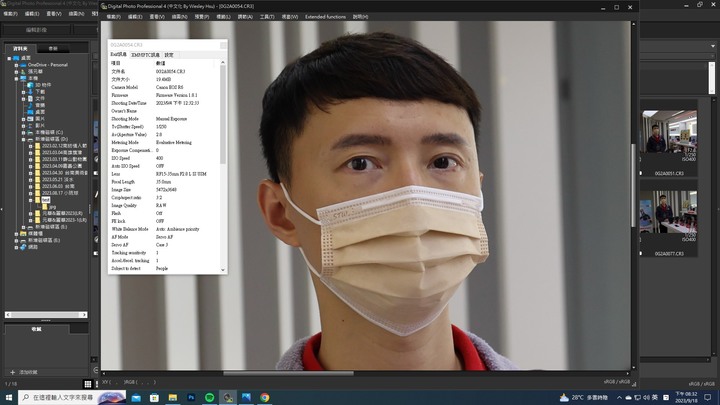Open File Explorer from taskbar
The width and height of the screenshot is (720, 405).
pos(173,398)
